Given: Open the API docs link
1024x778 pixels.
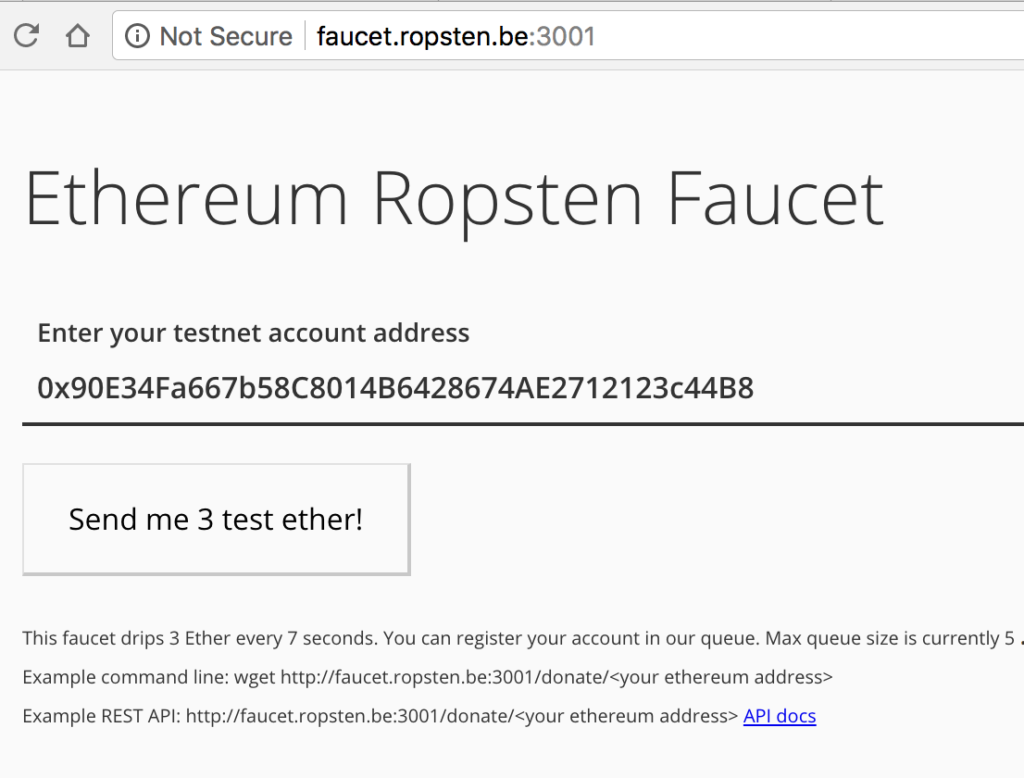Looking at the screenshot, I should pos(779,716).
